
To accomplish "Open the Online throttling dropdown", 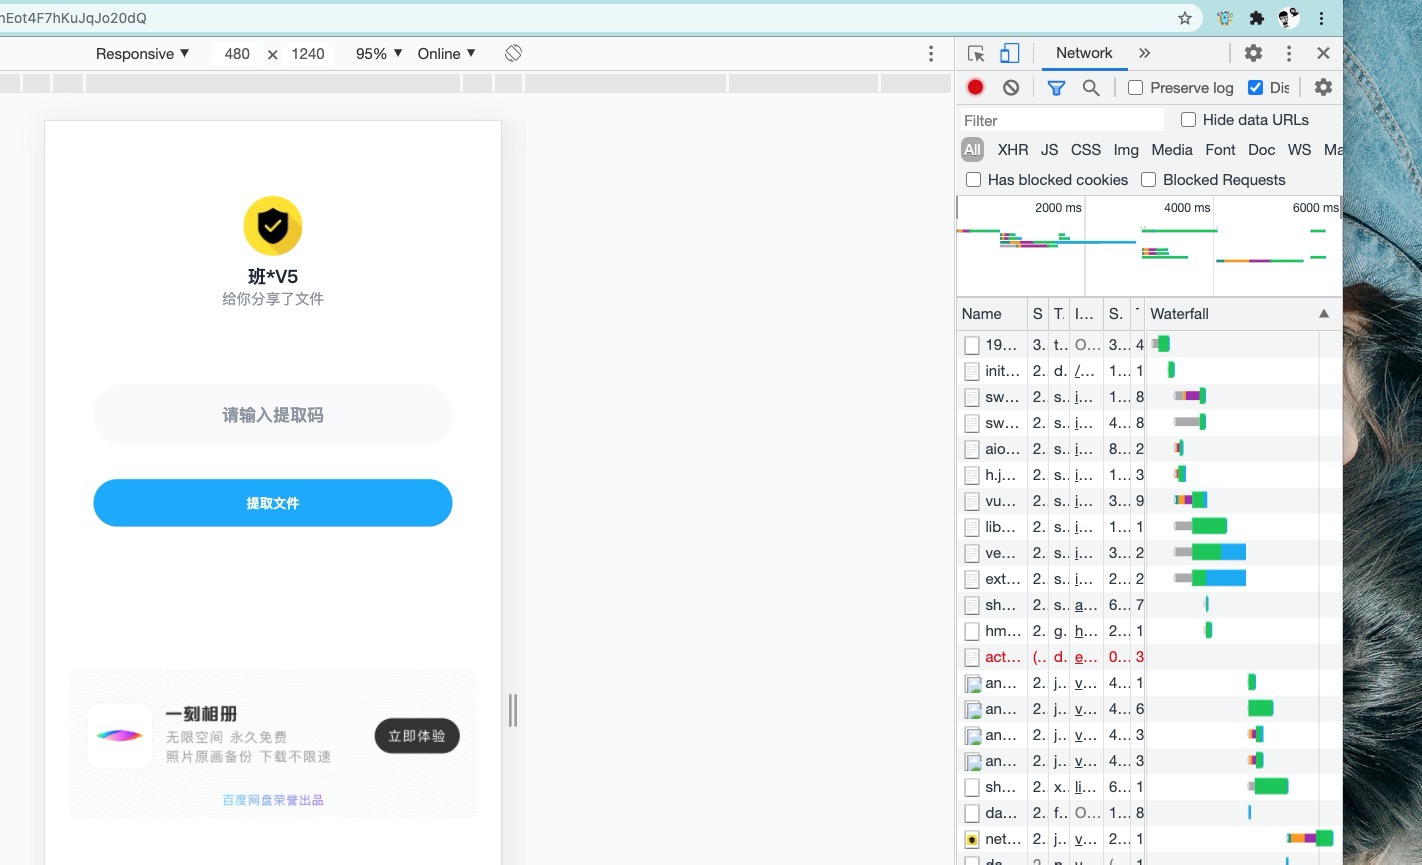I will coord(446,54).
